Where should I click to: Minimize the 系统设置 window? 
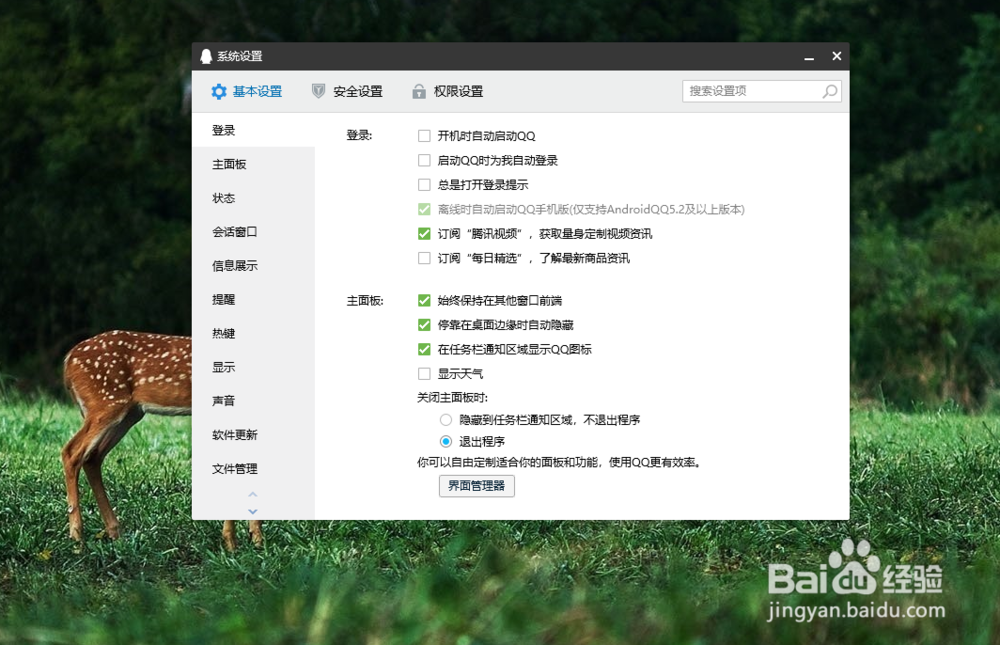coord(809,57)
